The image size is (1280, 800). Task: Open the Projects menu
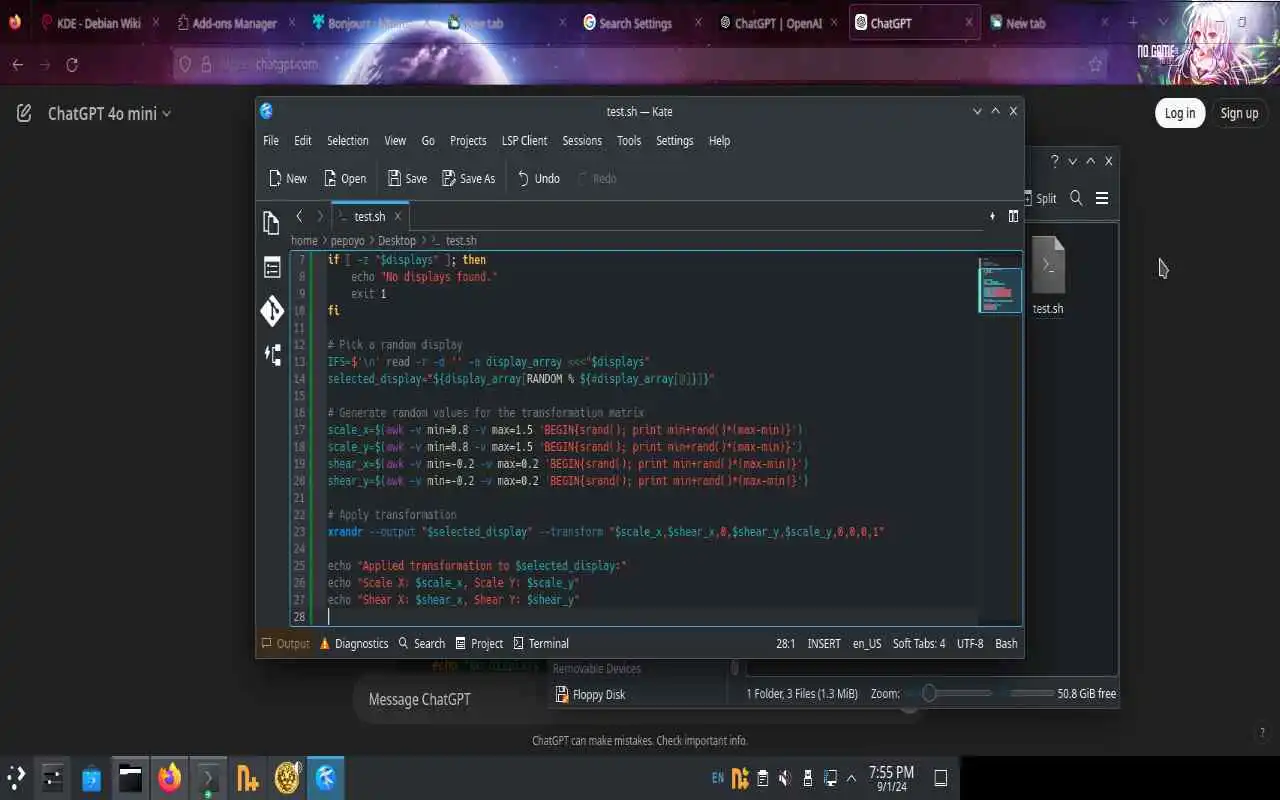click(468, 141)
